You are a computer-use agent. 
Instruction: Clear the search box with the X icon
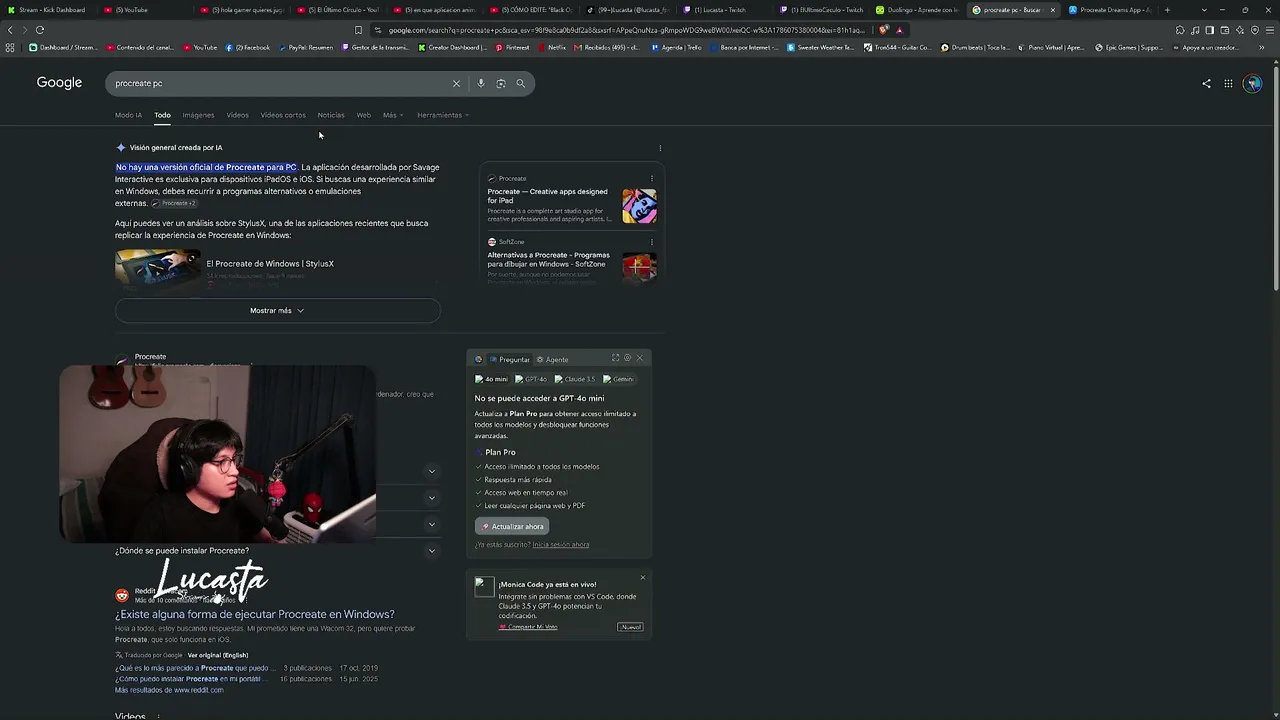(x=456, y=83)
